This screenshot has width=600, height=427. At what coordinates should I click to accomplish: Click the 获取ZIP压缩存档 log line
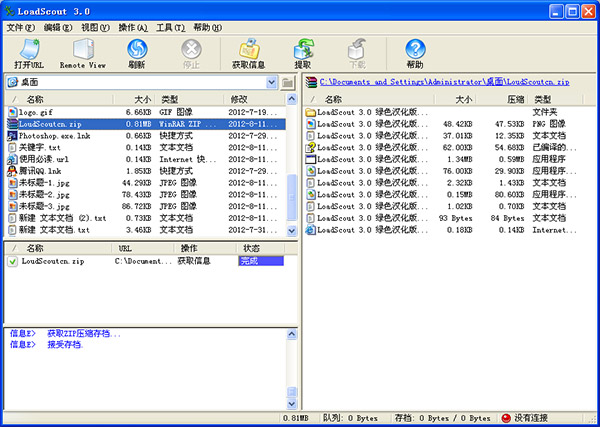(x=84, y=333)
